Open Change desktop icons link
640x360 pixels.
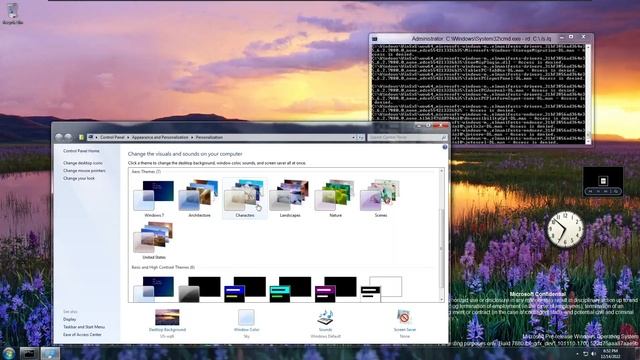[83, 163]
